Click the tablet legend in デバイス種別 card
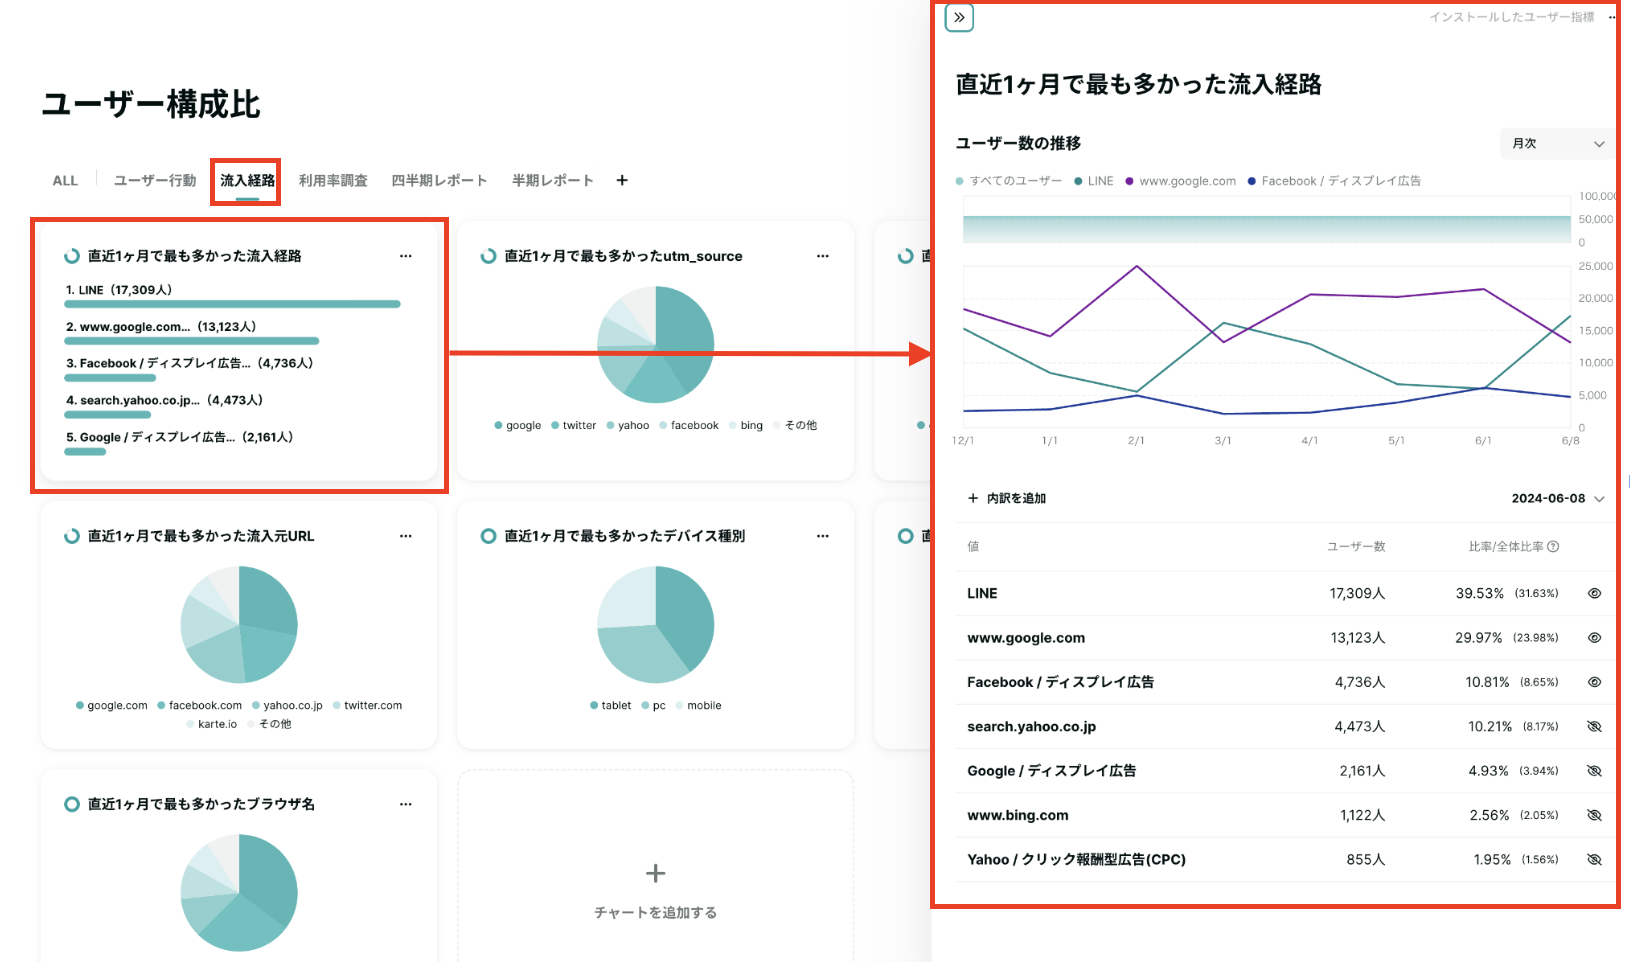 tap(611, 705)
